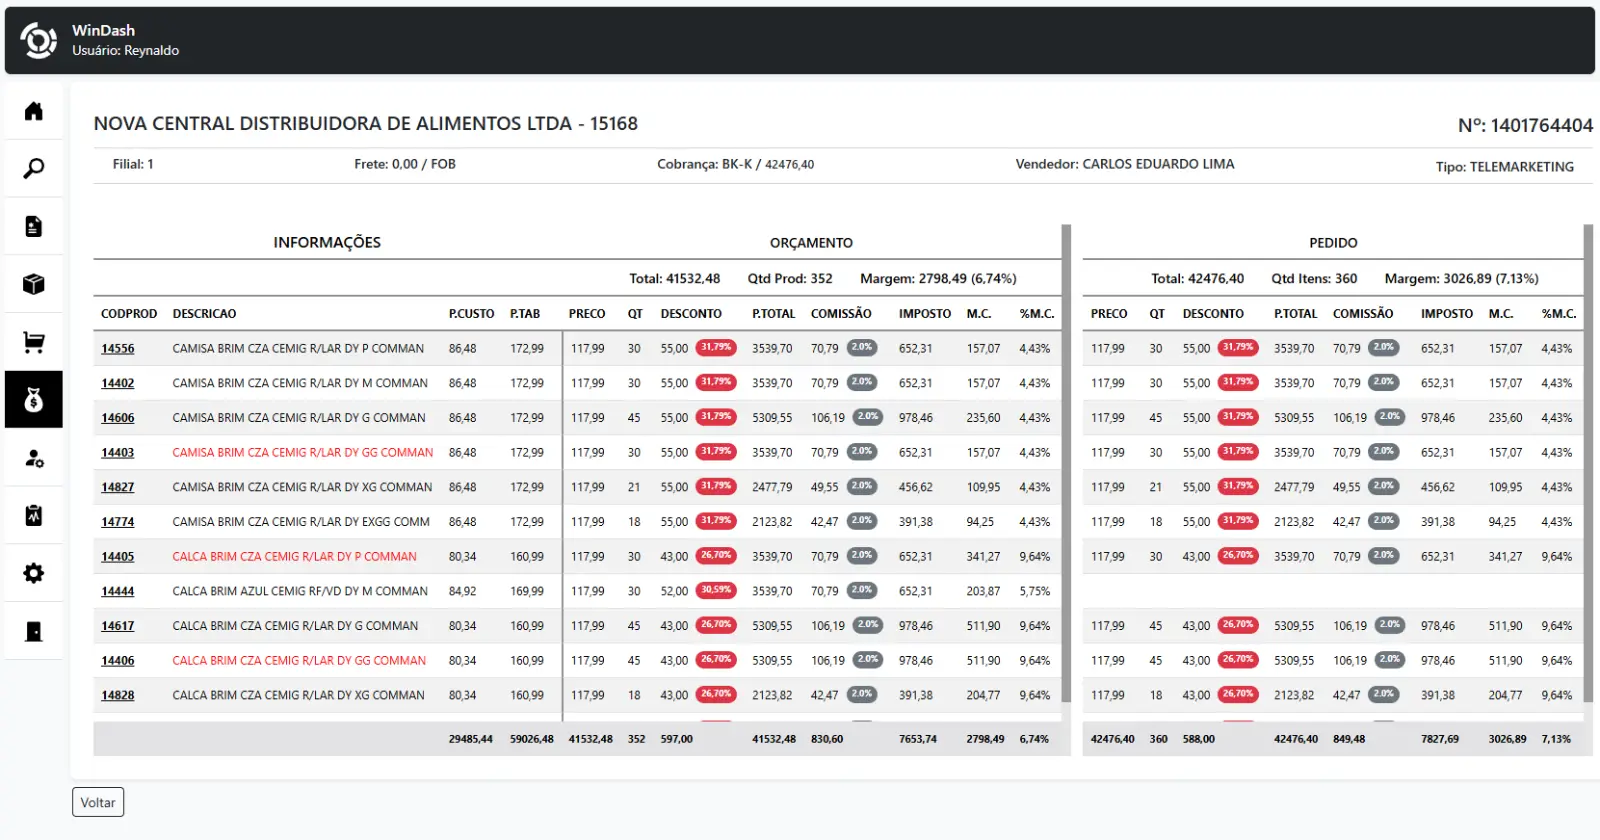Open the user settings sidebar icon
This screenshot has width=1600, height=840.
(34, 458)
